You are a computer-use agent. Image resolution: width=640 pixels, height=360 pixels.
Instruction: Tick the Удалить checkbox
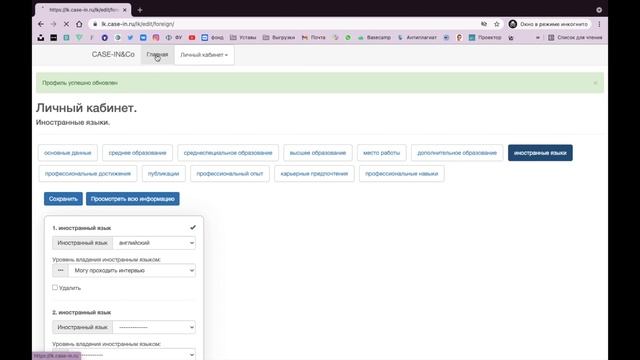(x=55, y=288)
